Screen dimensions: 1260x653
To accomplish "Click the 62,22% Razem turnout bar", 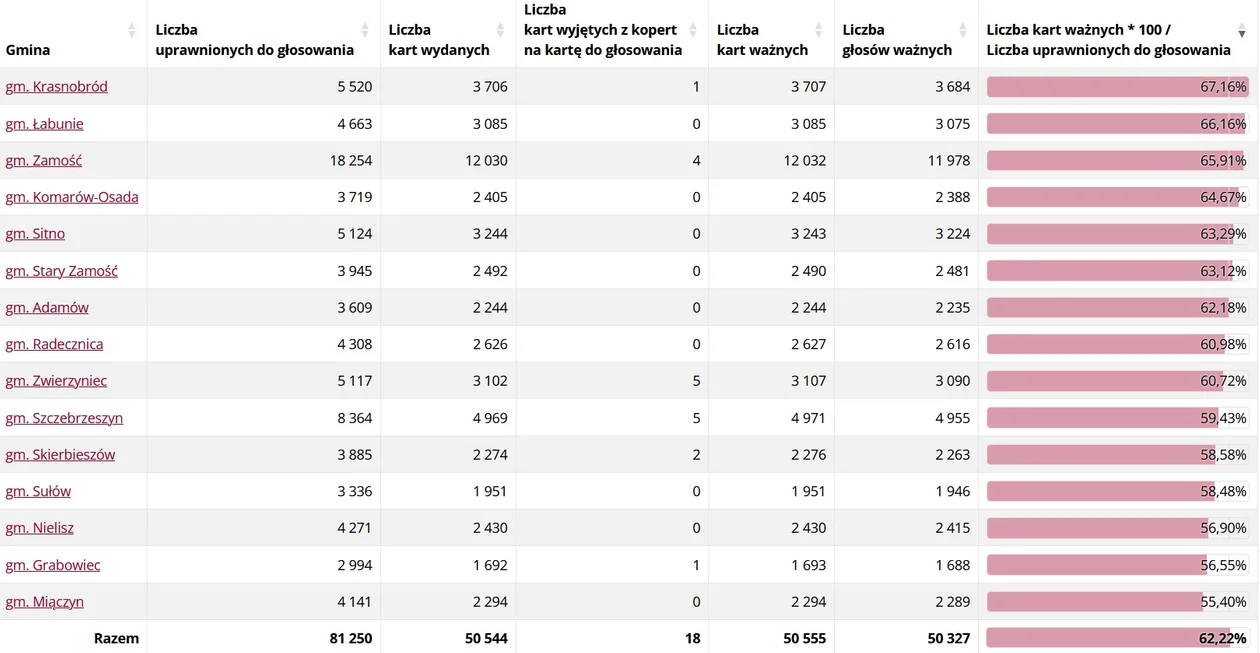I will pos(1117,638).
